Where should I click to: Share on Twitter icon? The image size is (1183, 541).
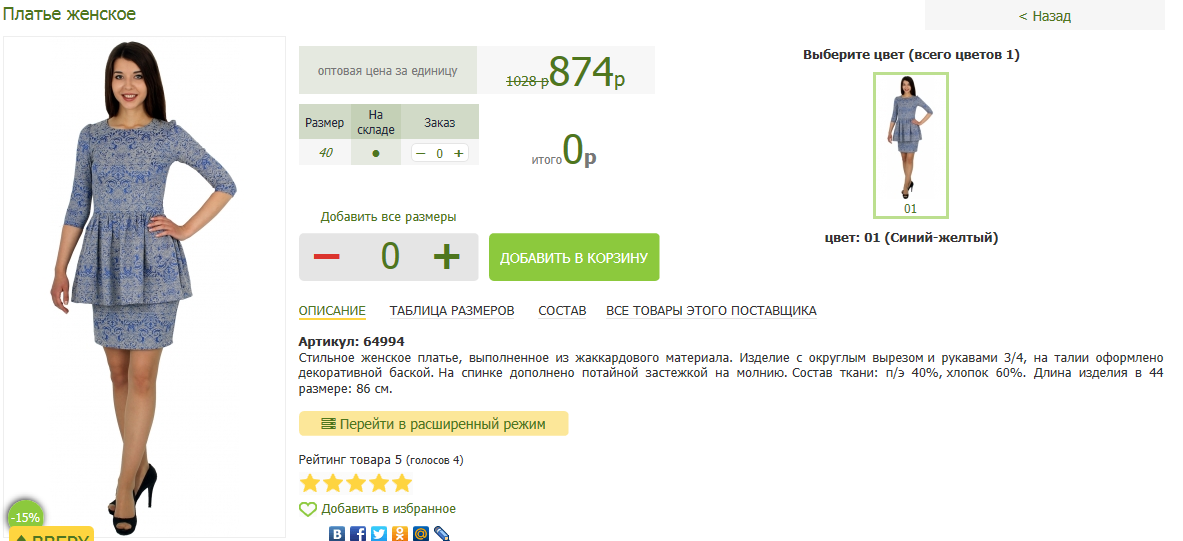point(379,533)
